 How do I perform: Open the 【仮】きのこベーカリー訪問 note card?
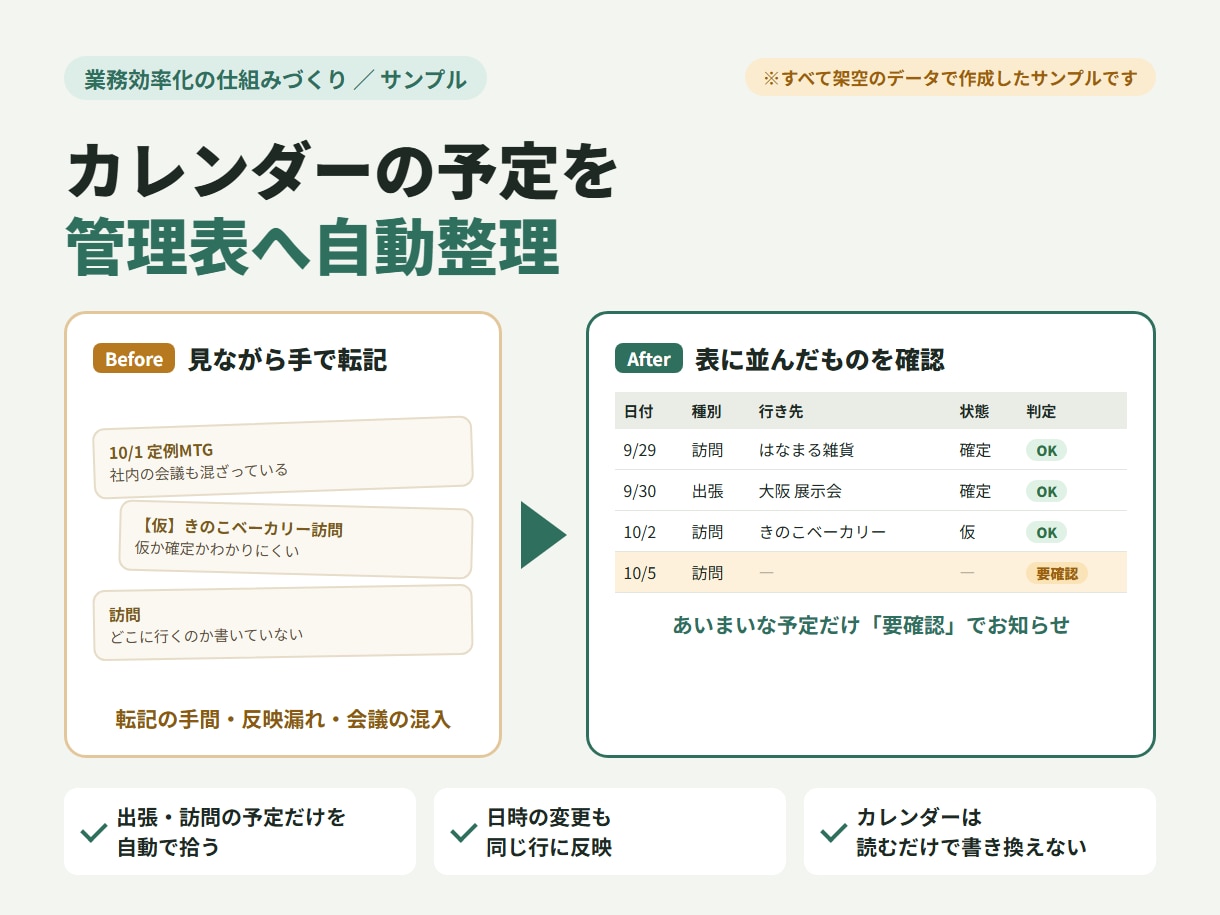(296, 539)
